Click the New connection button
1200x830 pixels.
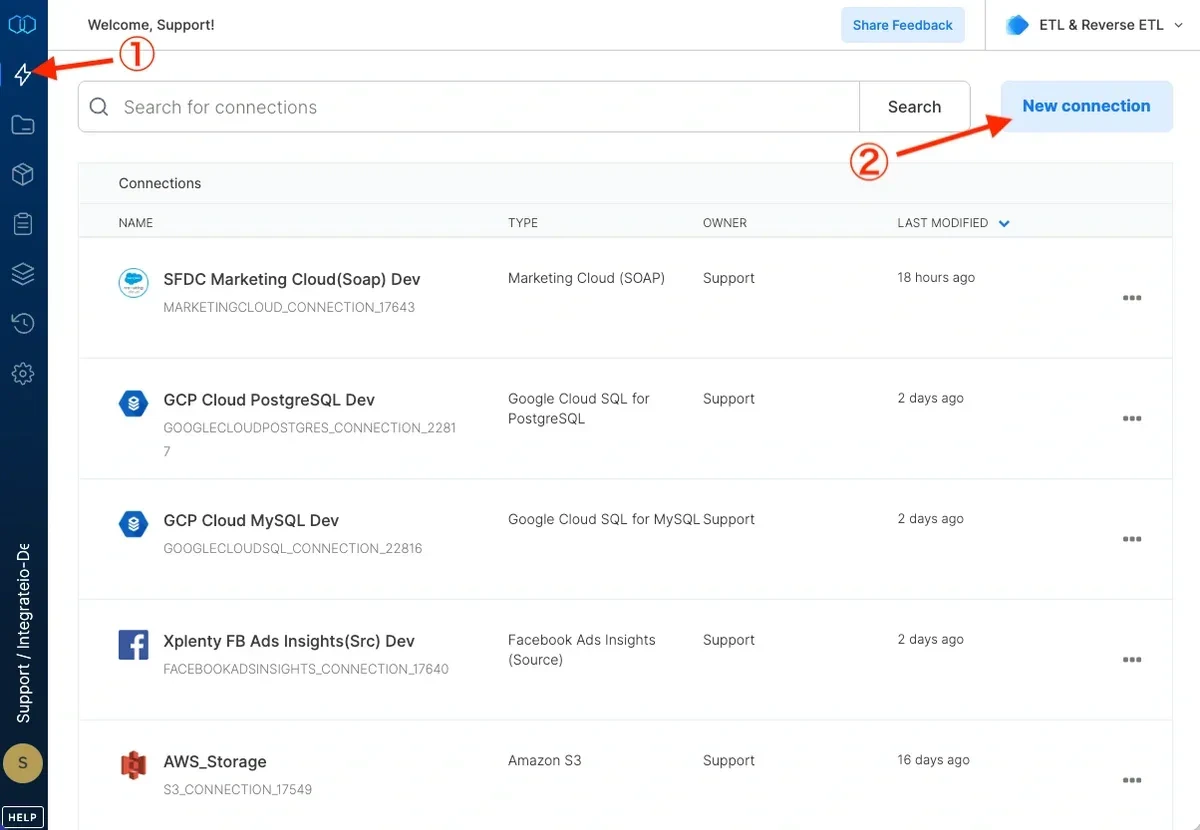[x=1086, y=106]
